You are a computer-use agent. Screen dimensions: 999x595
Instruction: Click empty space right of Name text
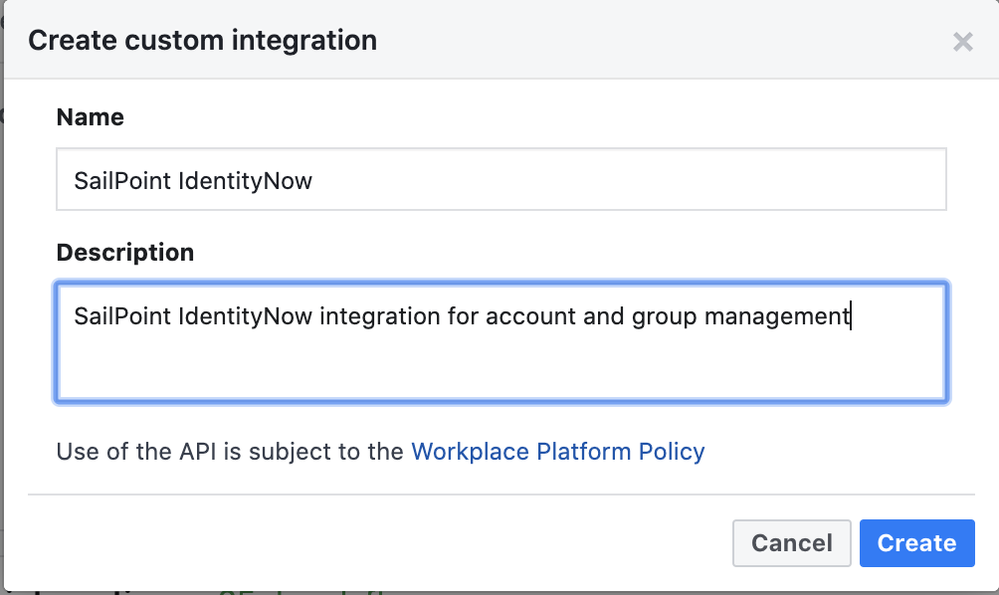click(650, 181)
